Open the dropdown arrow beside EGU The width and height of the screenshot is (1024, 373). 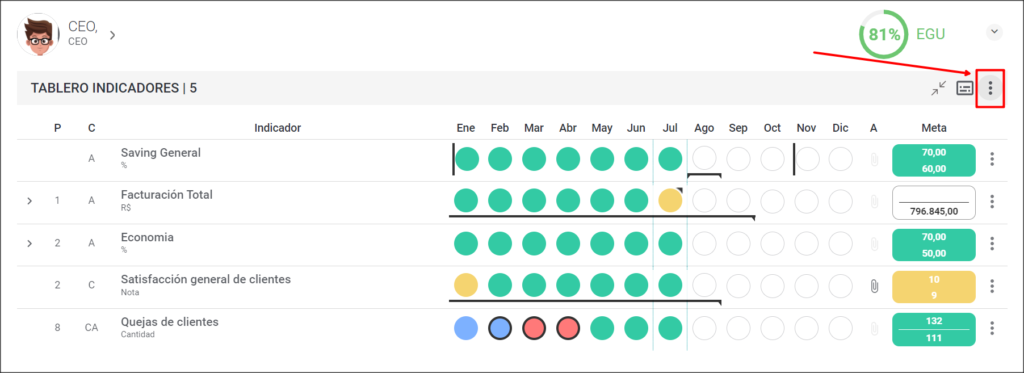[994, 31]
